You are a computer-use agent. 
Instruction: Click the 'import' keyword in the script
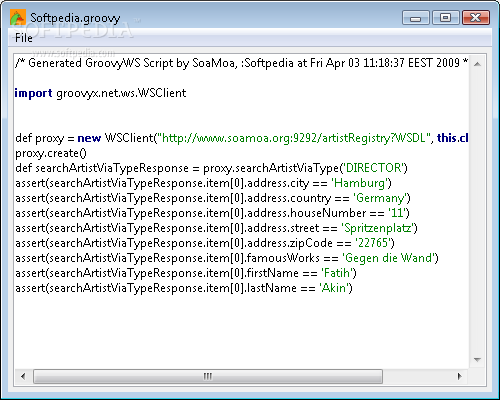tap(33, 93)
